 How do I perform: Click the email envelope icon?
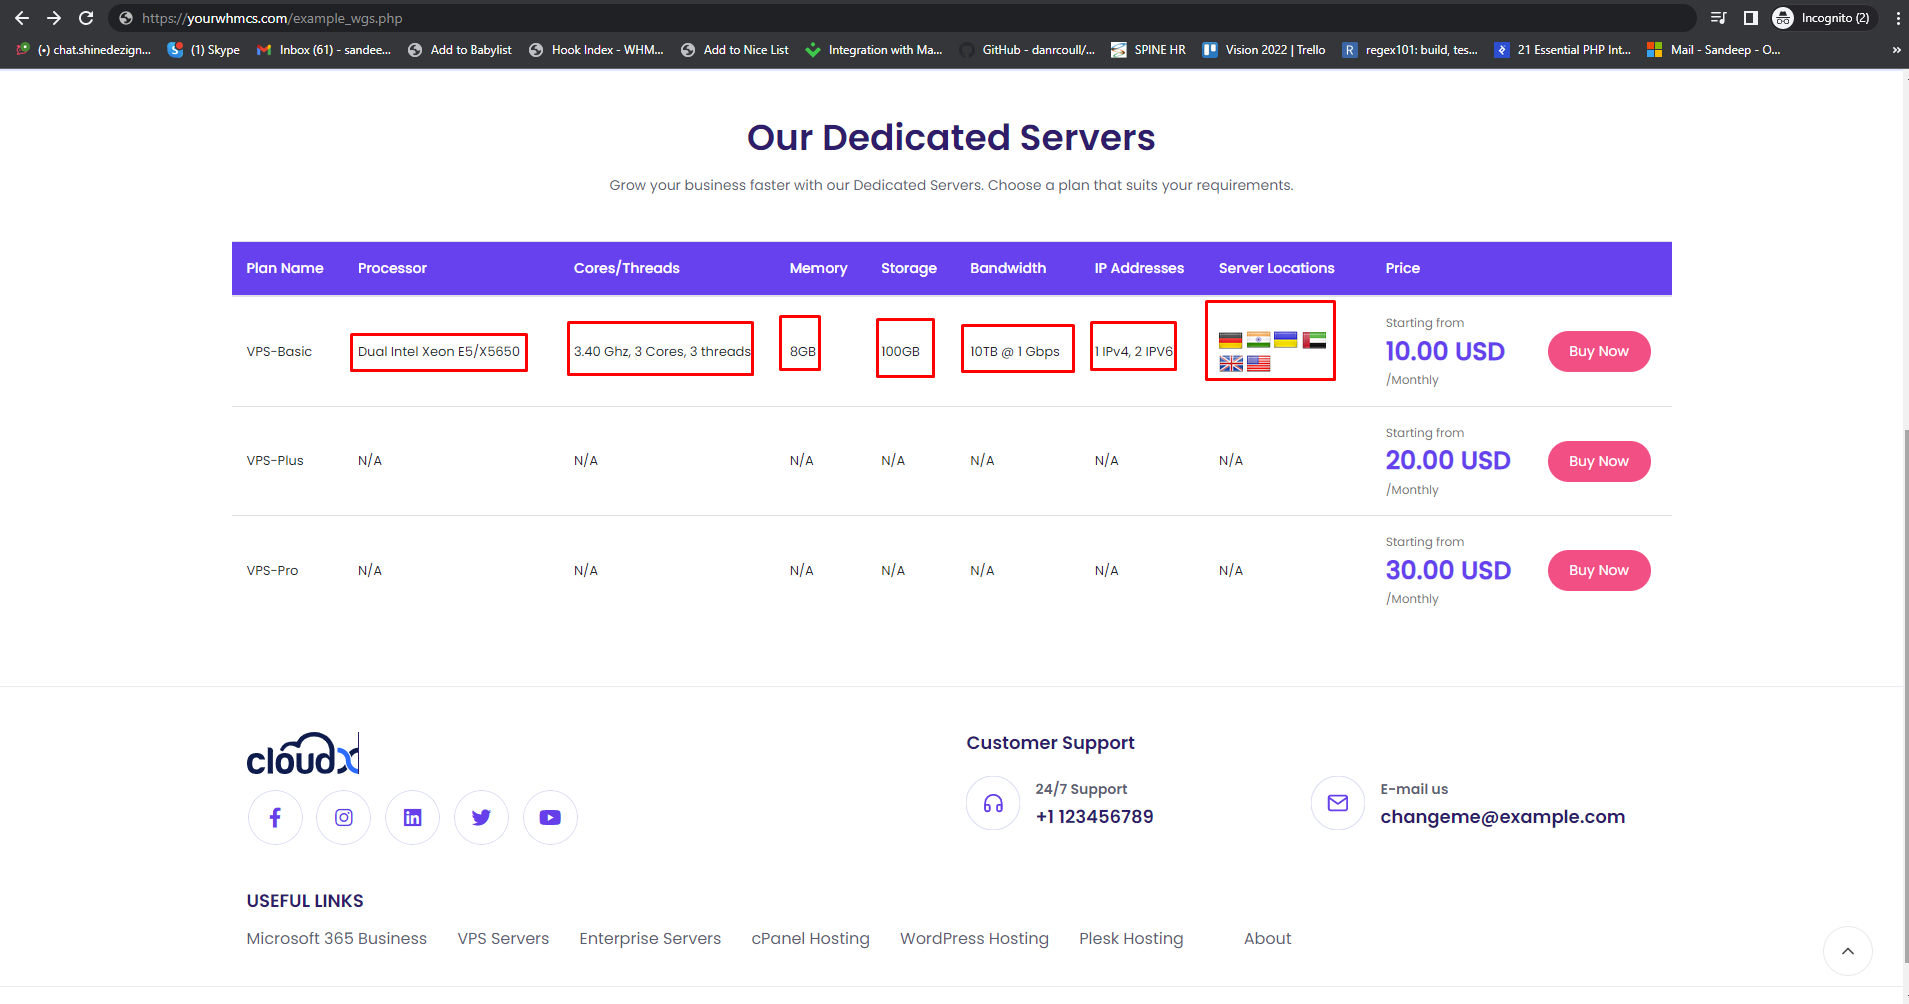[1337, 803]
